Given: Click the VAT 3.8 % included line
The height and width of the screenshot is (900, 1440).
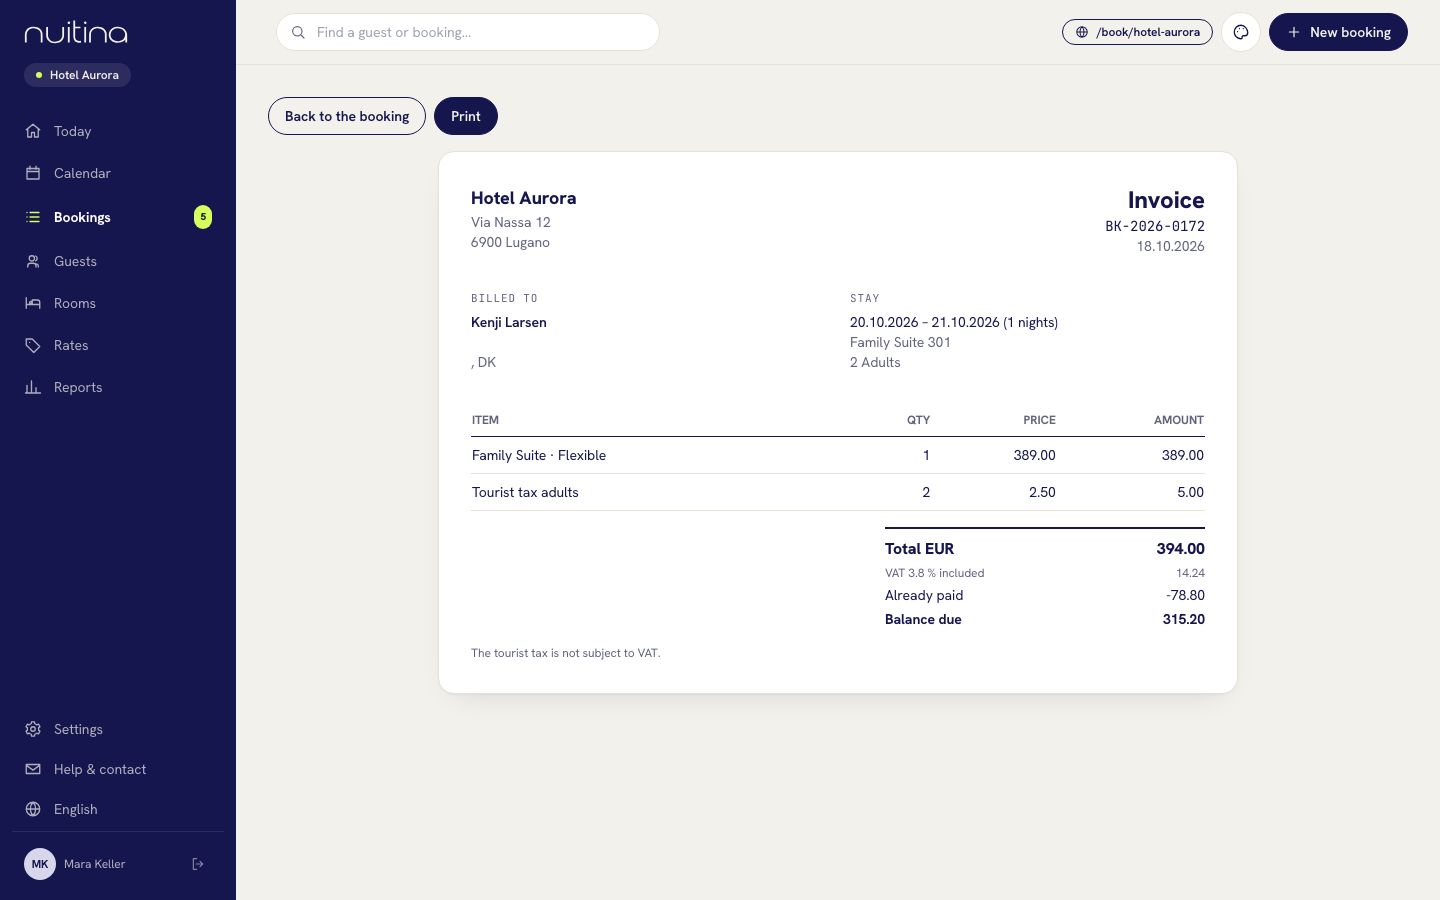Looking at the screenshot, I should [1044, 573].
